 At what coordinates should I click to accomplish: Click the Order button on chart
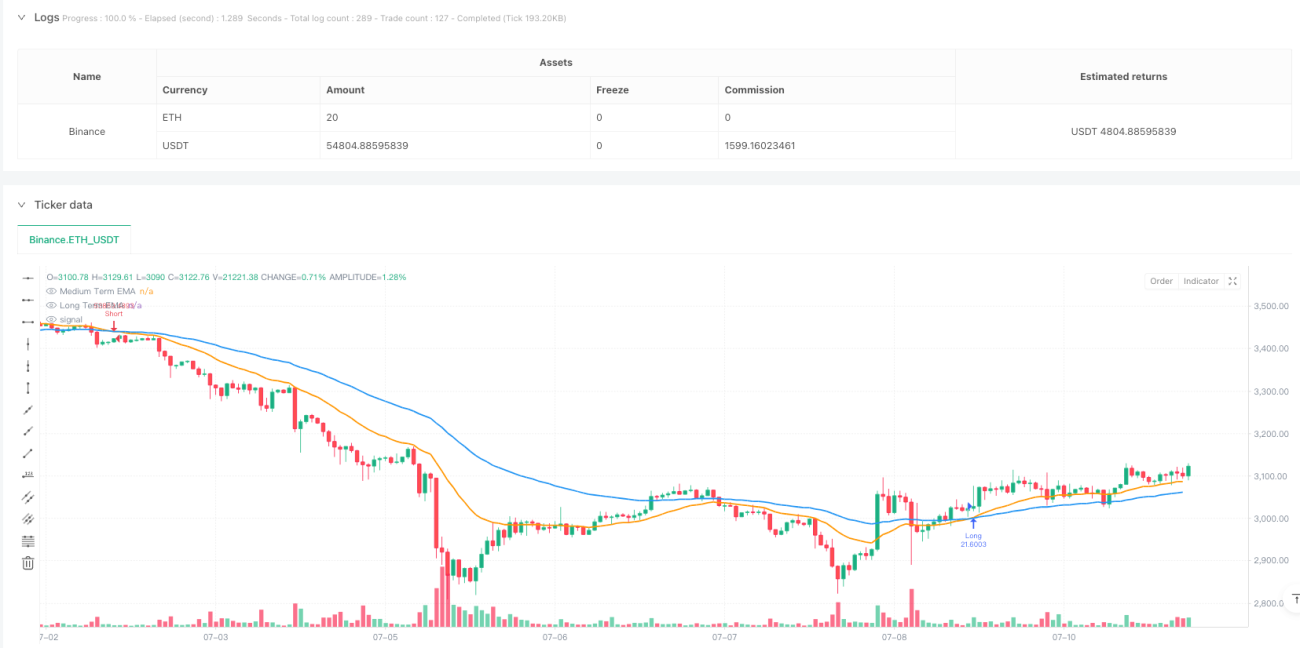click(x=1161, y=281)
